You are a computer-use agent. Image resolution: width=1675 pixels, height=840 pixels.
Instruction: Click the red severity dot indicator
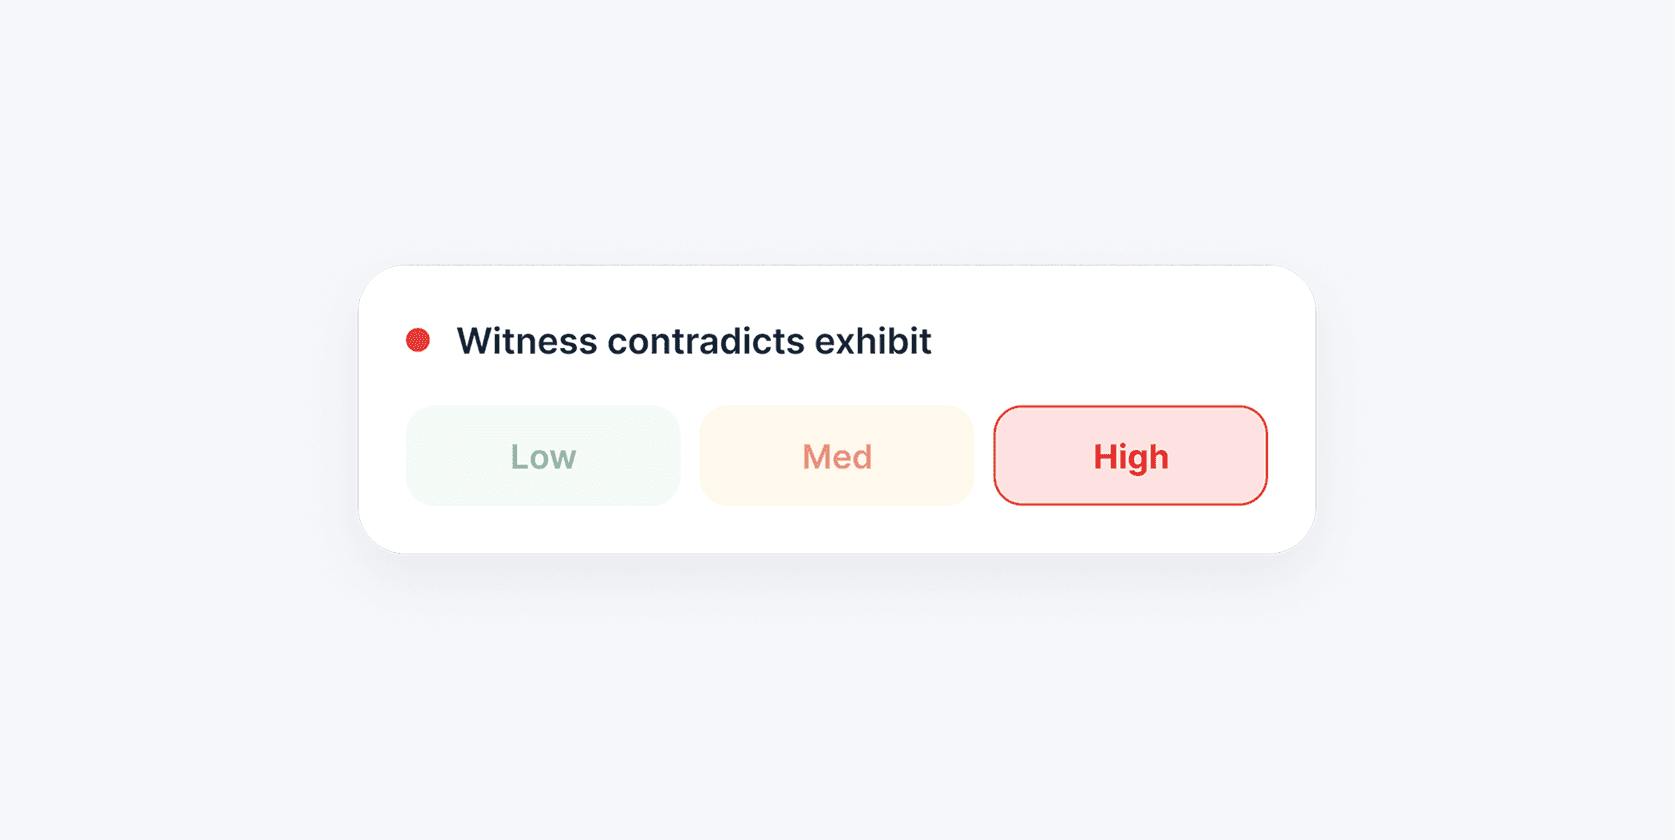pyautogui.click(x=418, y=340)
